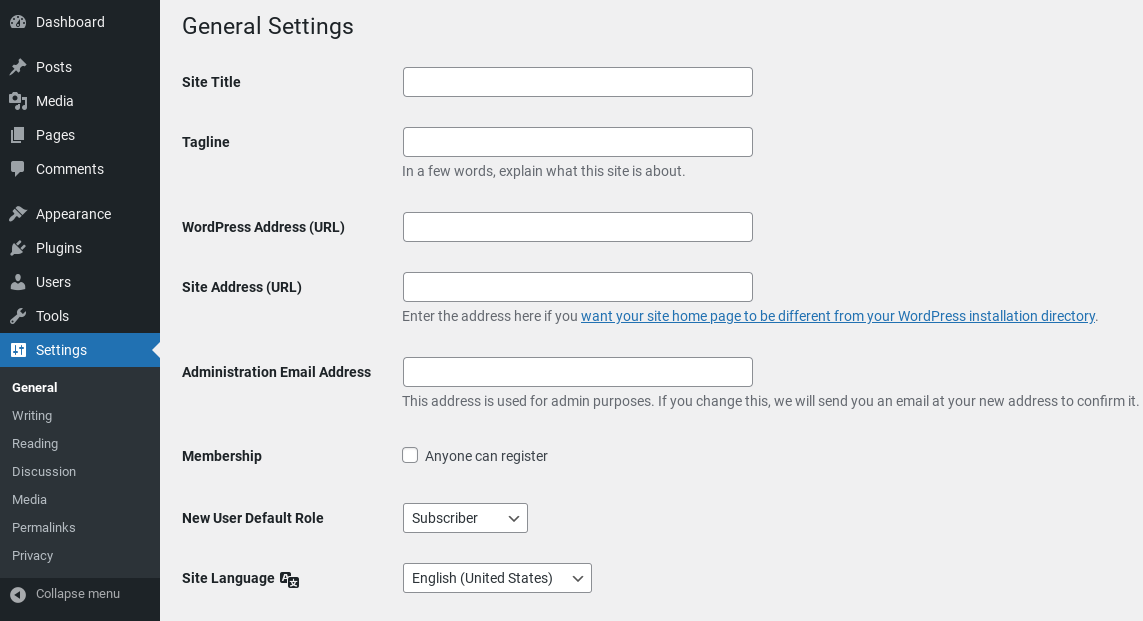Select the Discussion settings submenu item

tap(44, 471)
